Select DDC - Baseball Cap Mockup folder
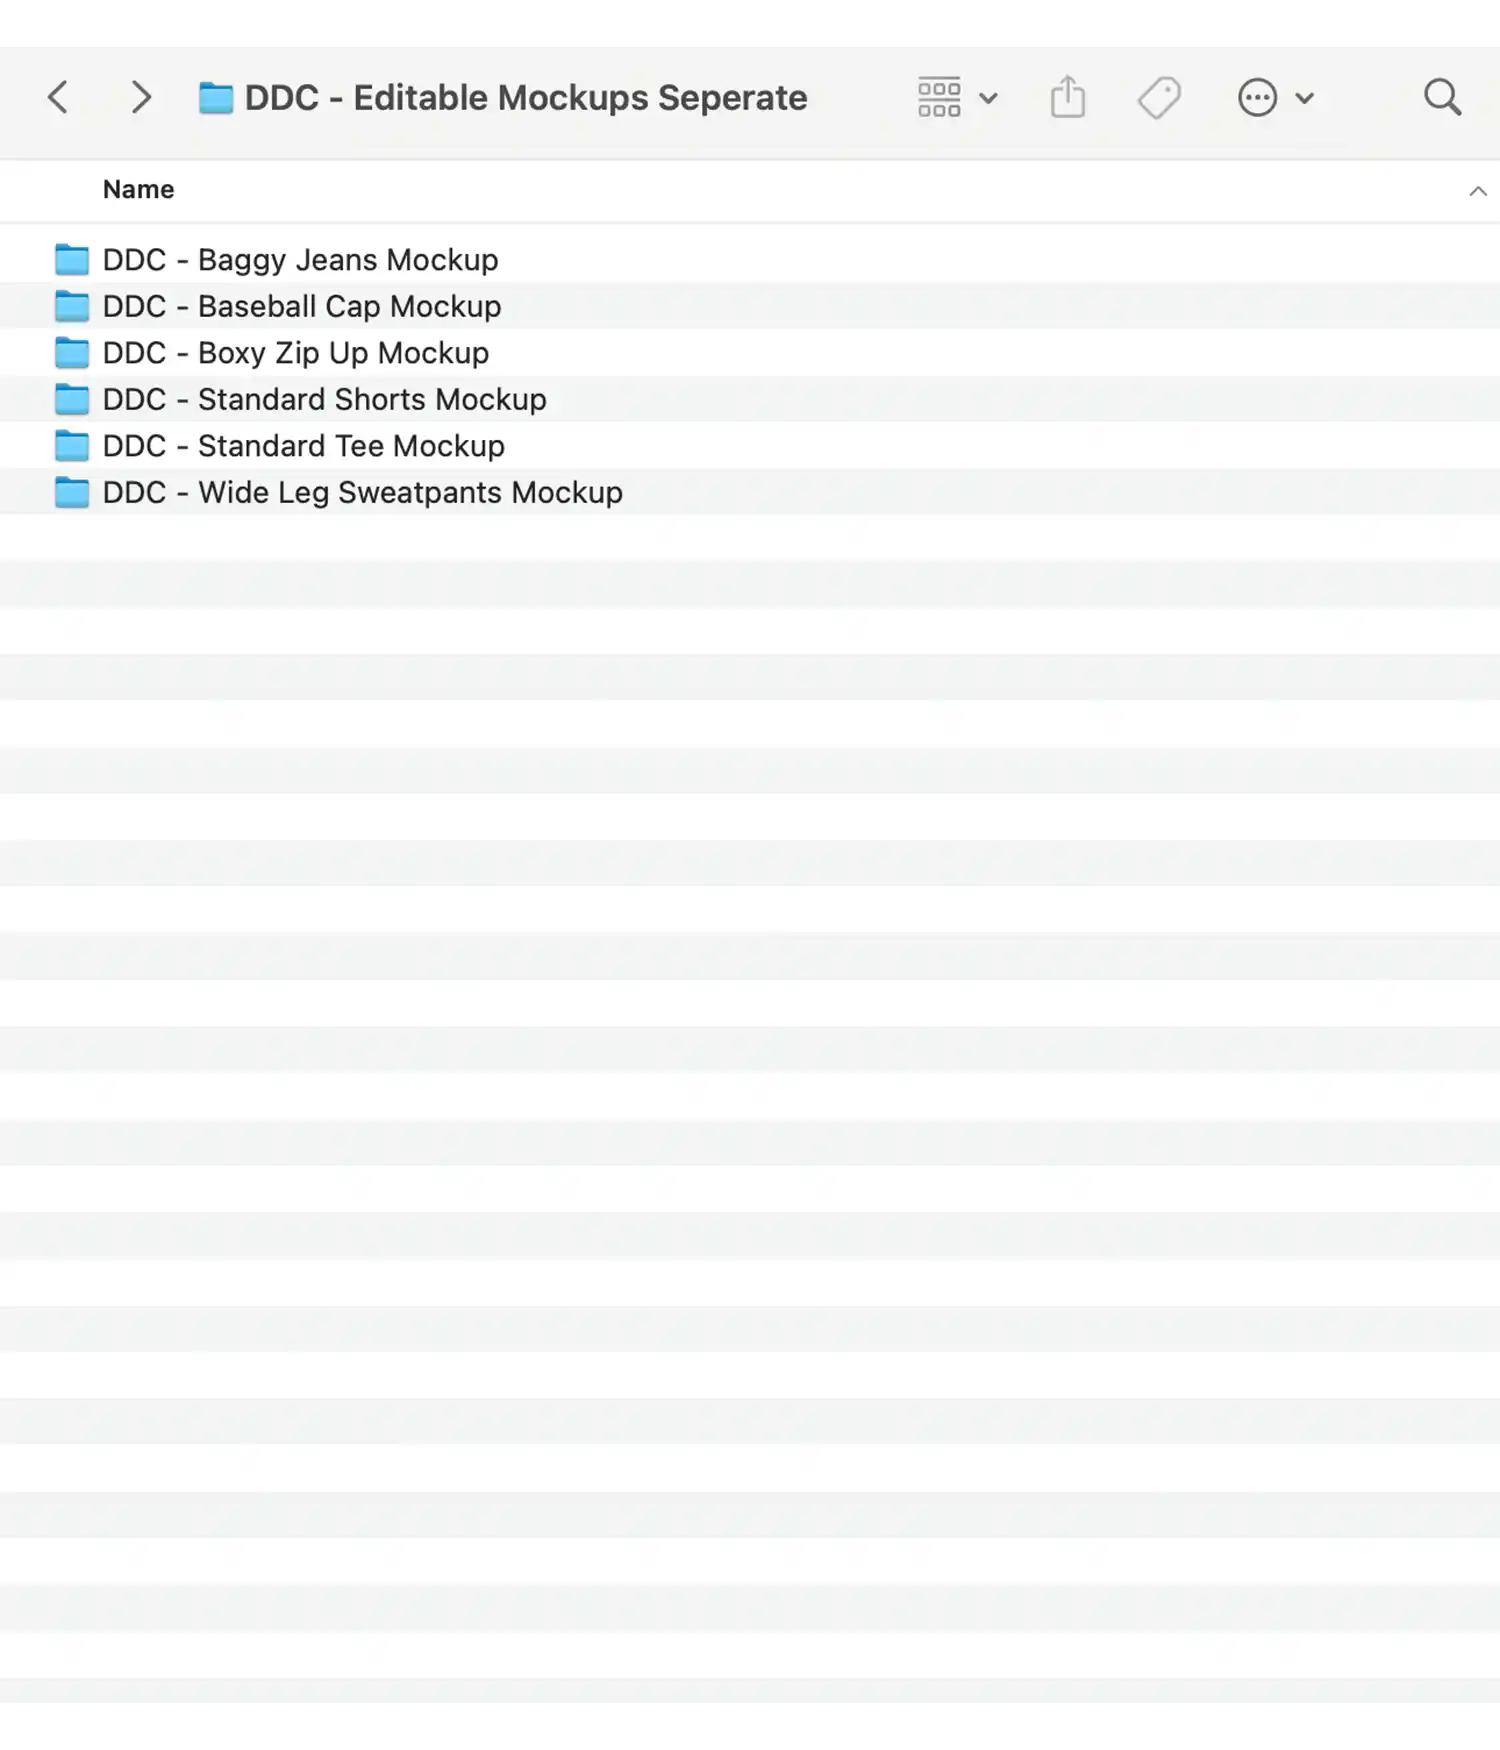Screen dimensions: 1500x1750 [301, 307]
